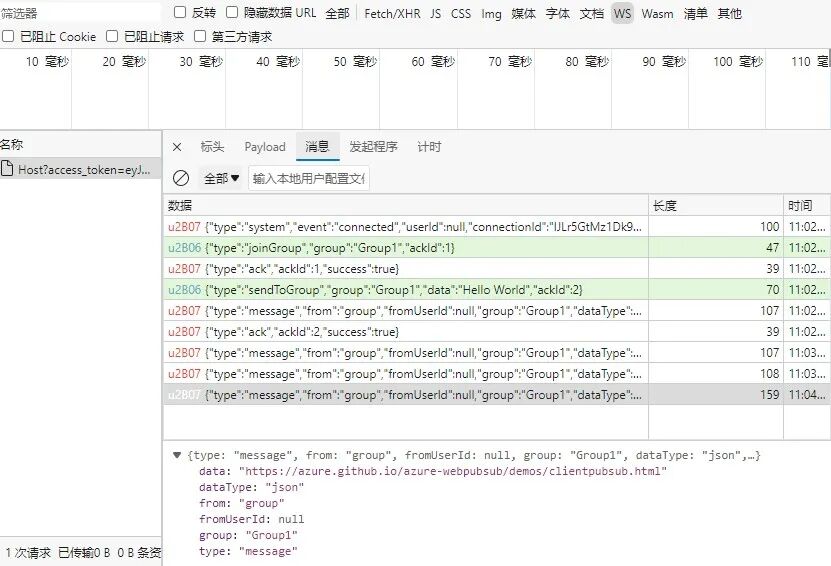Close the request details panel
Image resolution: width=831 pixels, height=566 pixels.
pos(177,147)
